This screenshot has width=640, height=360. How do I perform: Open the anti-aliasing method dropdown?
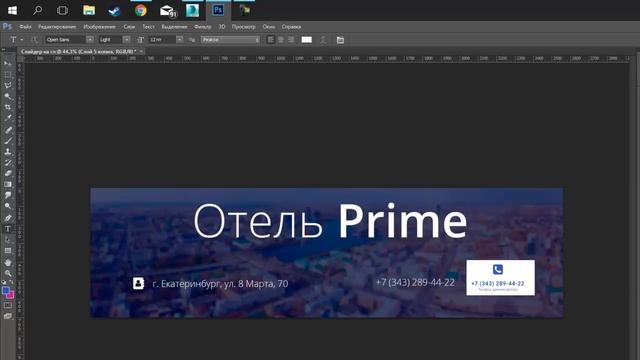pos(230,40)
